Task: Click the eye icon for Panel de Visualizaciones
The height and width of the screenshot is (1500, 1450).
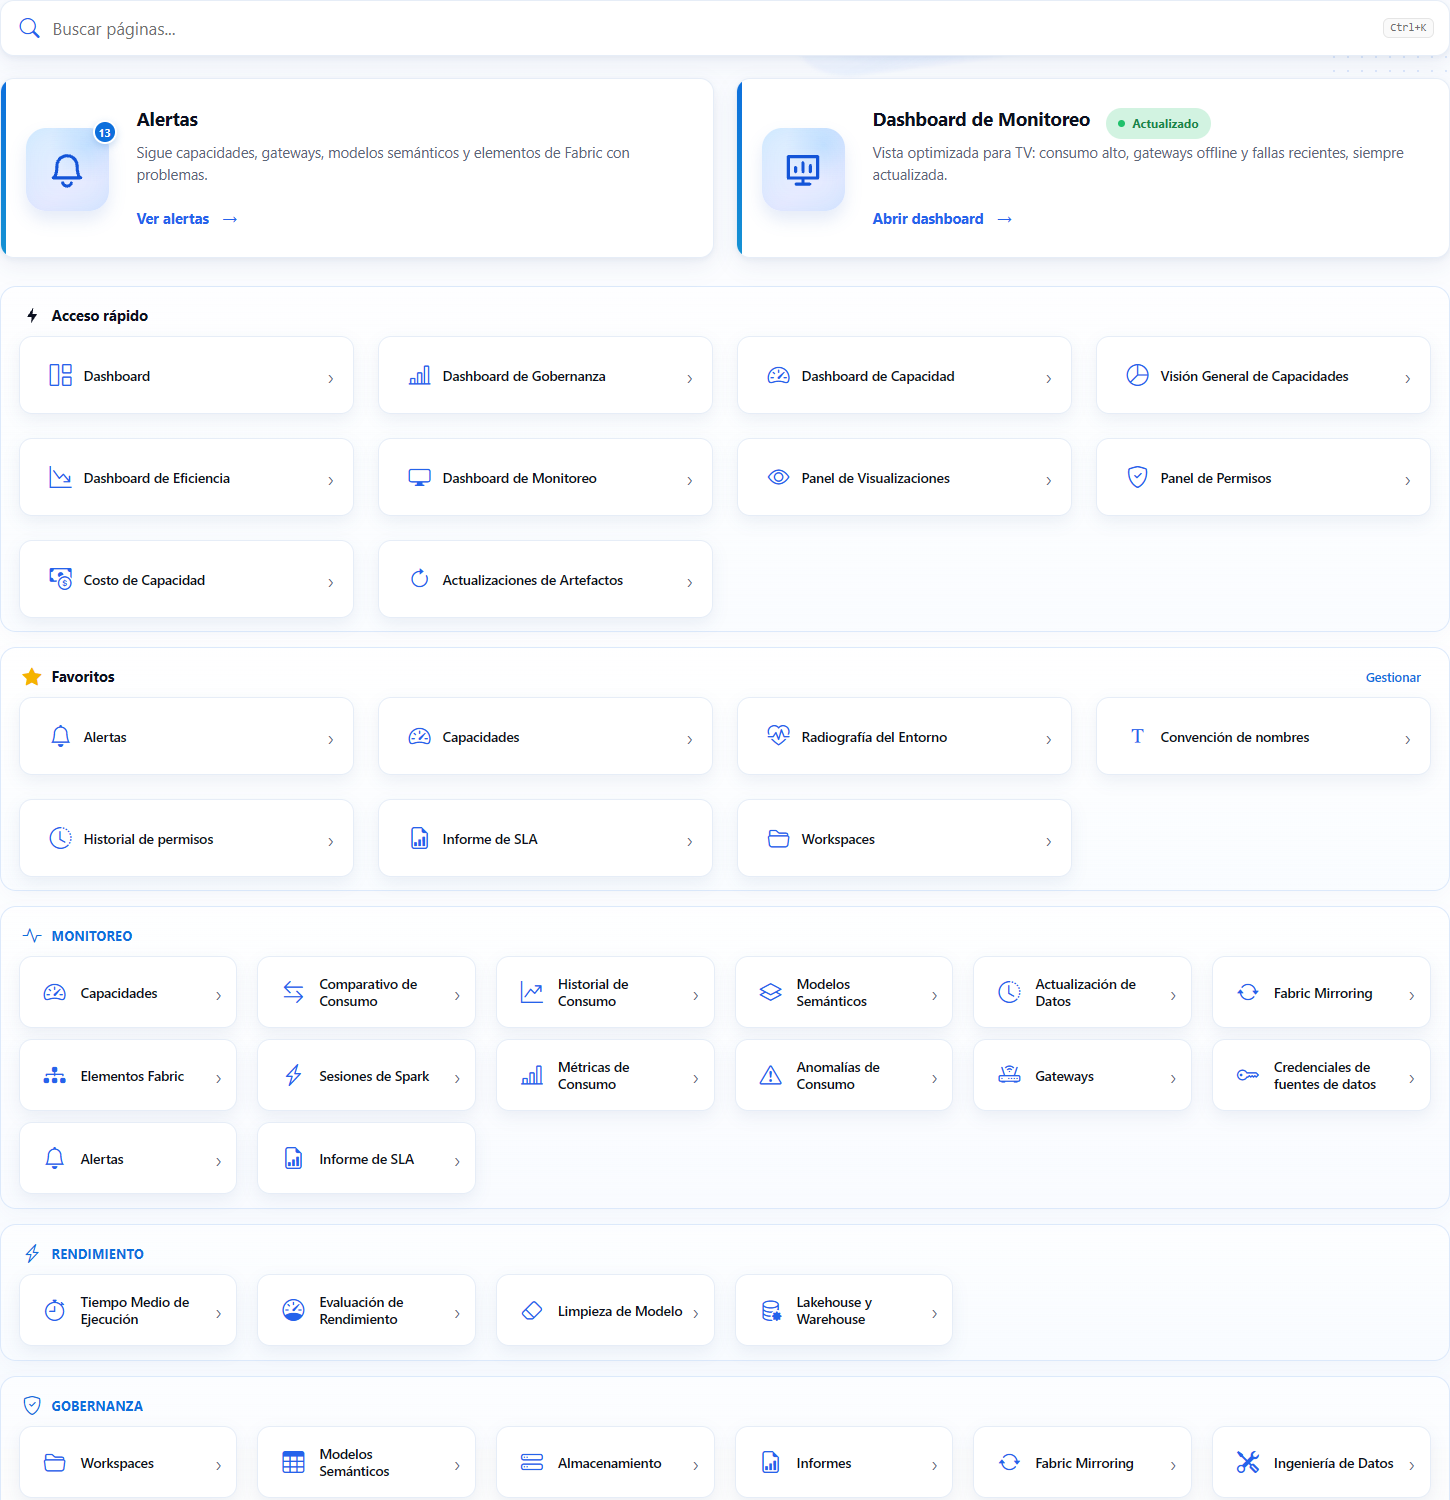Action: (779, 477)
